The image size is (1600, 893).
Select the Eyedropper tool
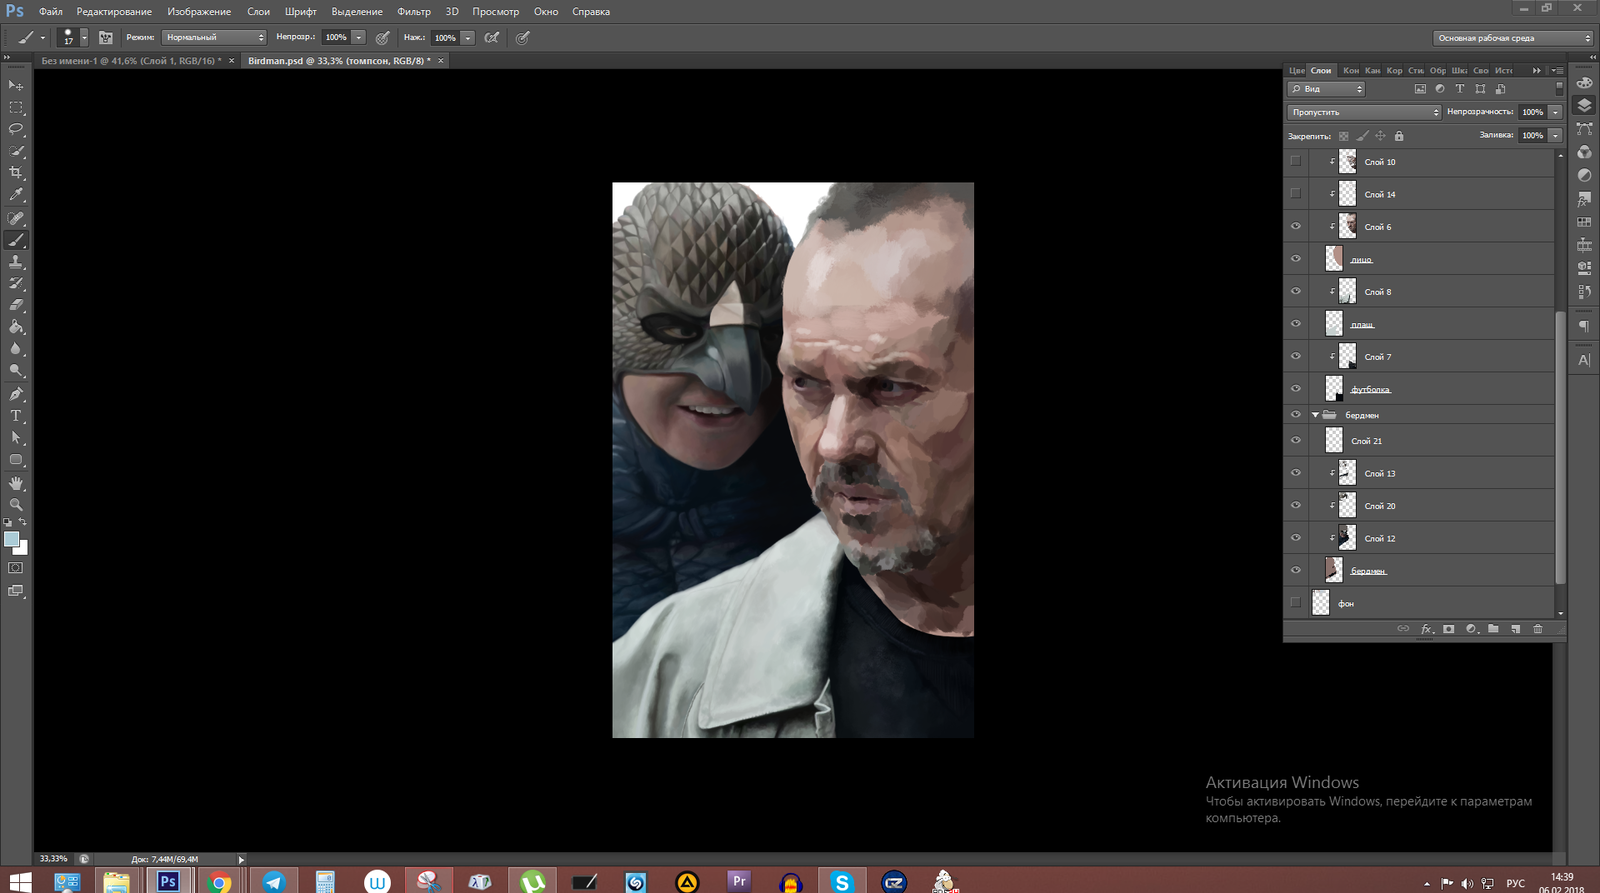point(16,195)
